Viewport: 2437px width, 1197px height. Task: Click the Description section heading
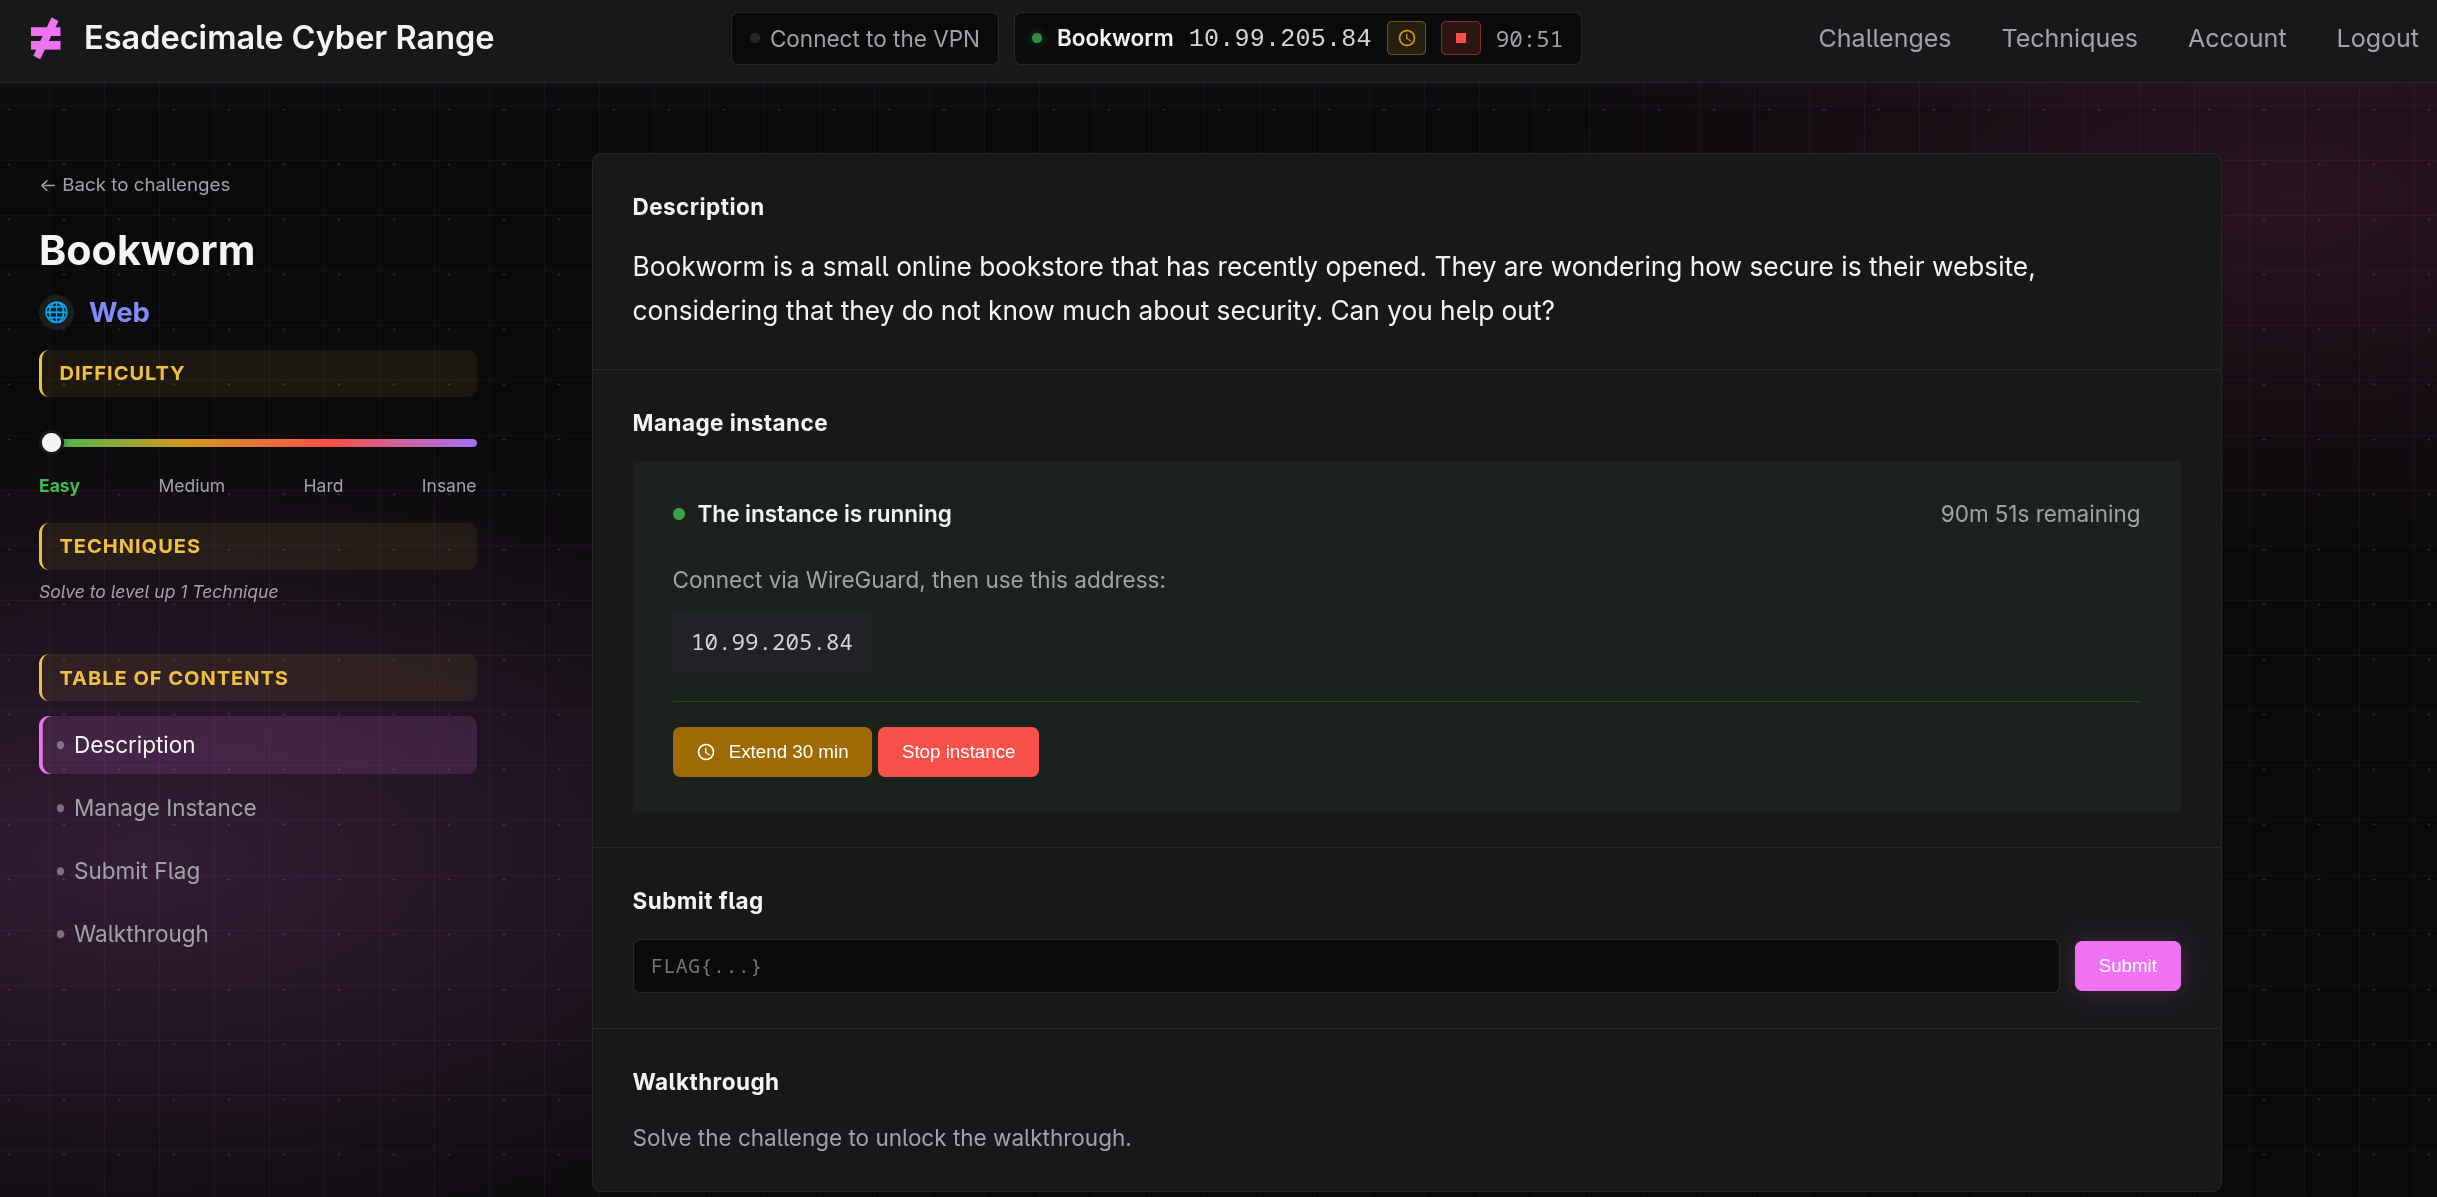(x=698, y=207)
